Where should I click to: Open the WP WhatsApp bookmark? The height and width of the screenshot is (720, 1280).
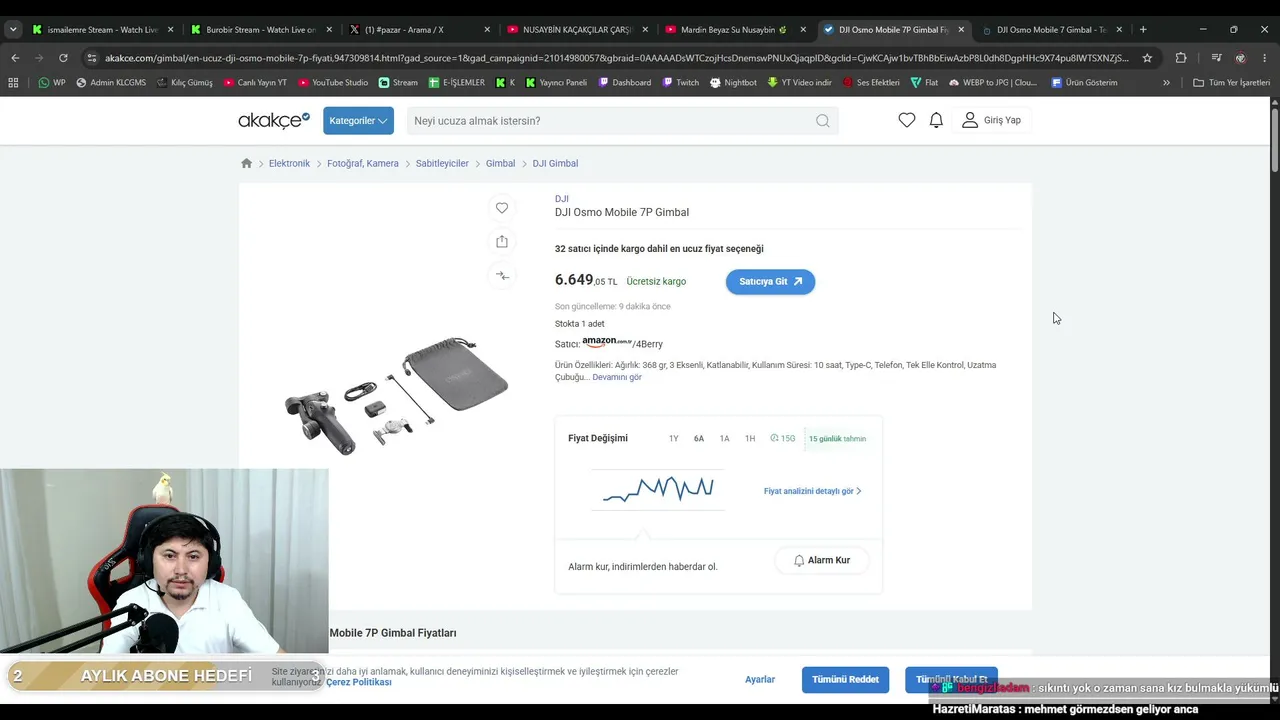[52, 82]
